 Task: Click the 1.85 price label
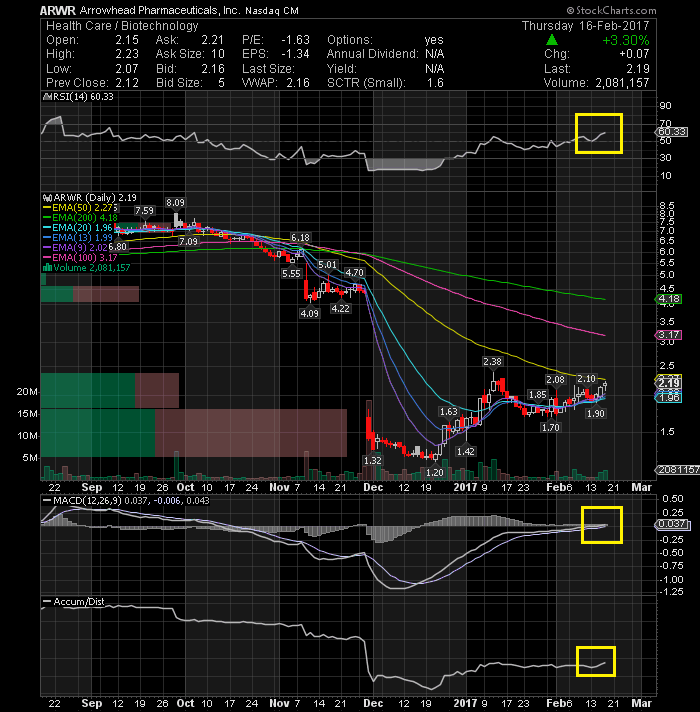click(537, 395)
